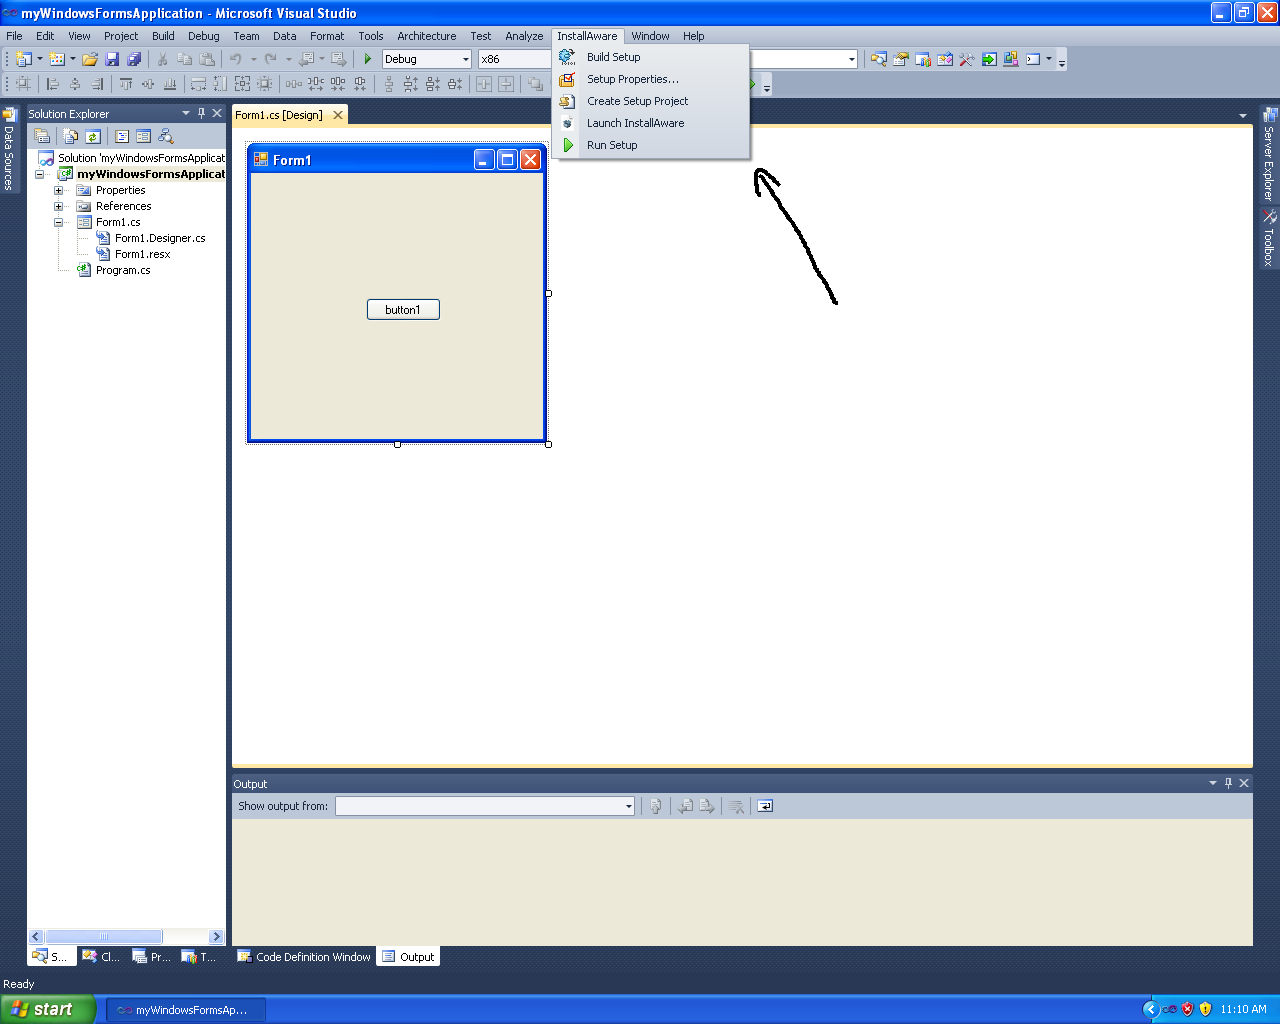Image resolution: width=1280 pixels, height=1024 pixels.
Task: Close the Form1.cs [Design] tab
Action: tap(338, 115)
